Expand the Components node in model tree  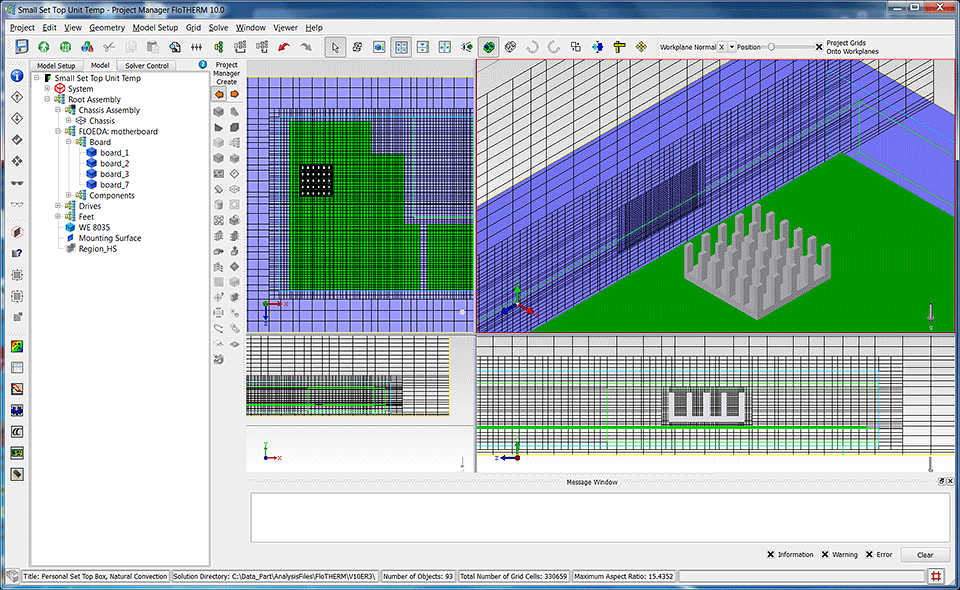(x=69, y=195)
